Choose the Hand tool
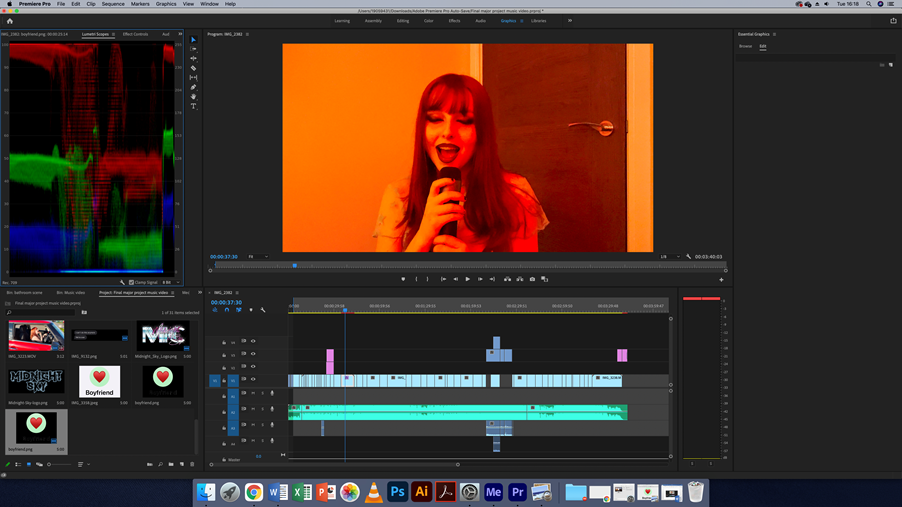The image size is (902, 507). coord(194,97)
